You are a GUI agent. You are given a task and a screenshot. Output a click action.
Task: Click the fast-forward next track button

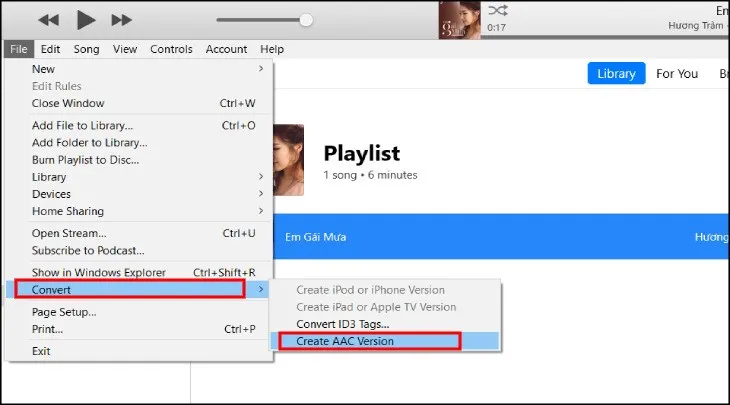point(121,19)
